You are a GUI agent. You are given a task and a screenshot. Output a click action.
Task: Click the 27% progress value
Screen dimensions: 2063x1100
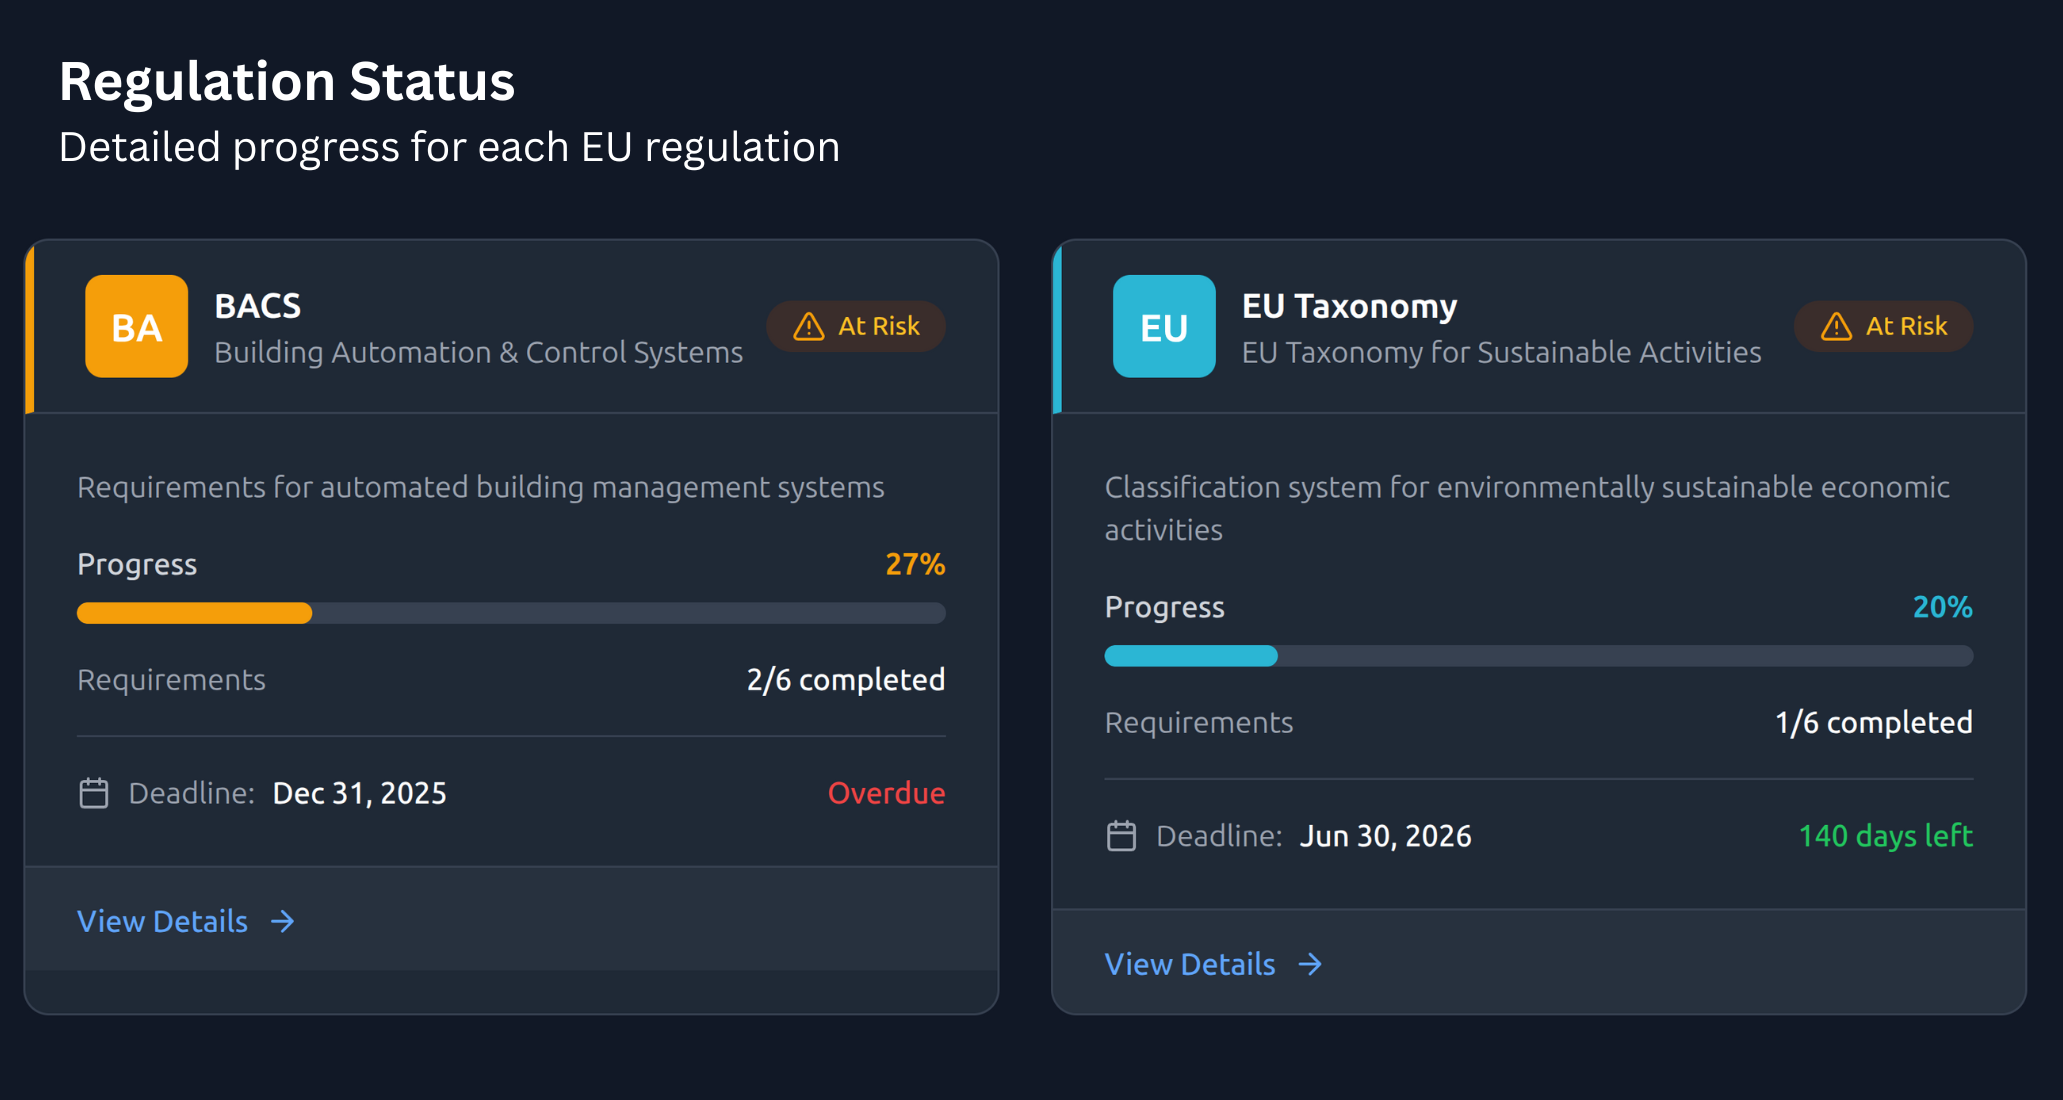click(914, 564)
